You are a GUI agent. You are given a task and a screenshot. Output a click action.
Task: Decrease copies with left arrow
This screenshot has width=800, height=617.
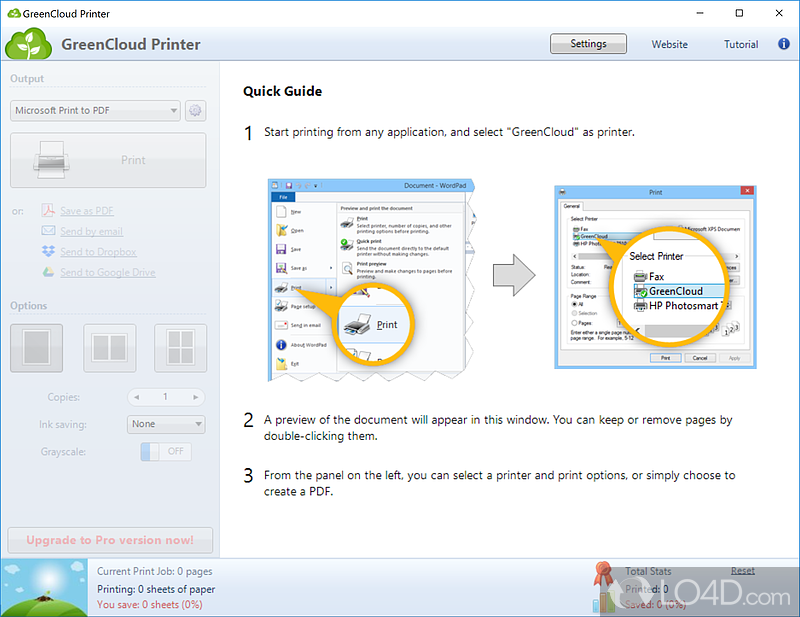(x=136, y=397)
